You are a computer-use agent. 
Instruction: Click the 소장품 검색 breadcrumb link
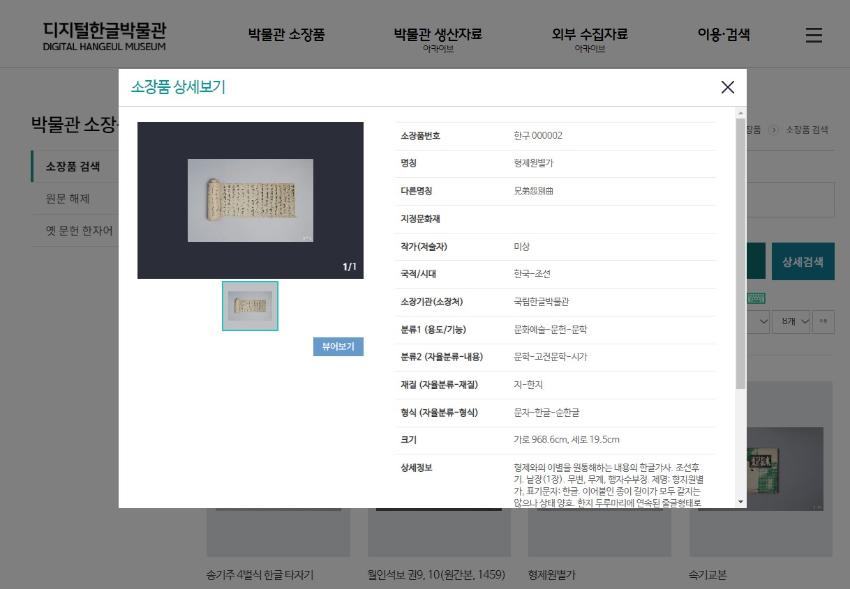[806, 130]
